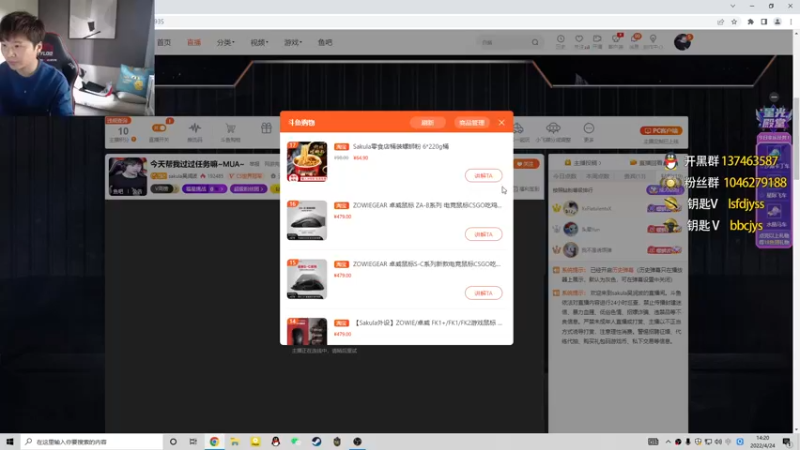
Task: Open the Yuba community tab
Action: click(325, 42)
